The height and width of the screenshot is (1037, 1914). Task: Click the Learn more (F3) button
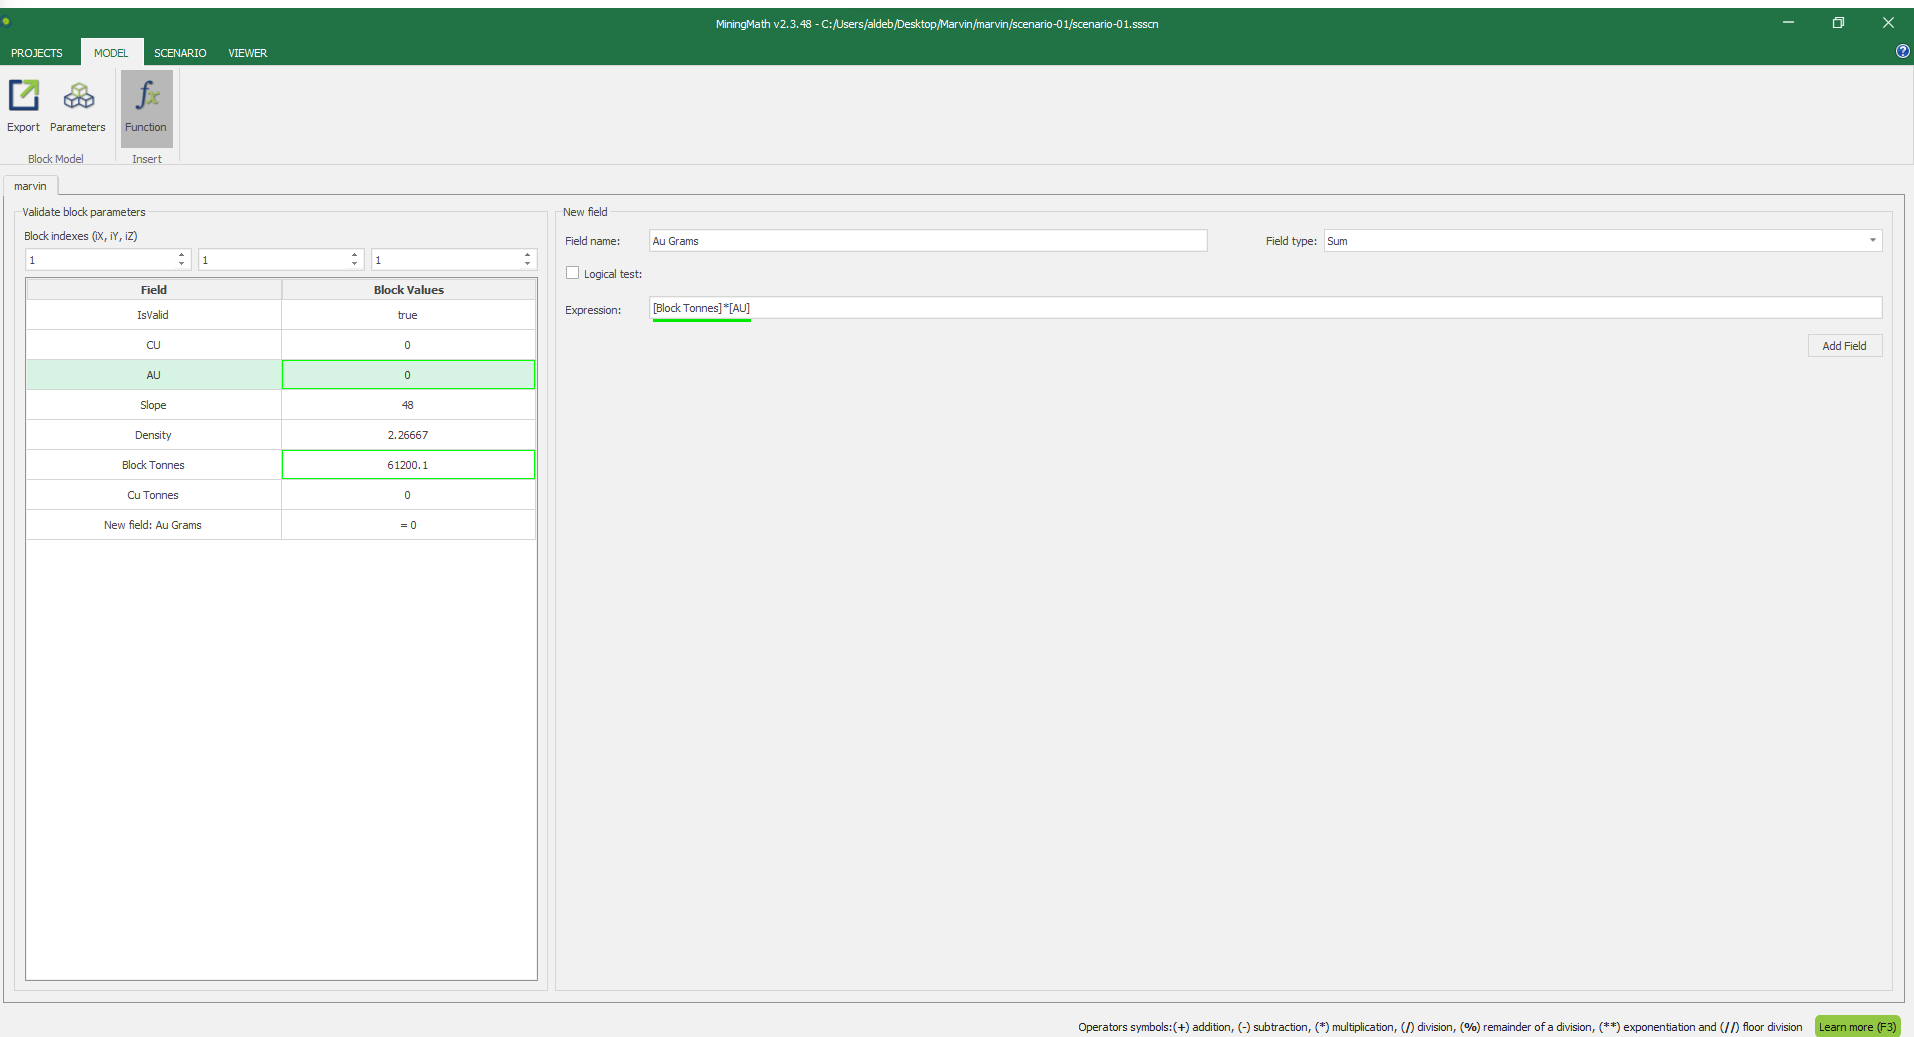coord(1856,1027)
